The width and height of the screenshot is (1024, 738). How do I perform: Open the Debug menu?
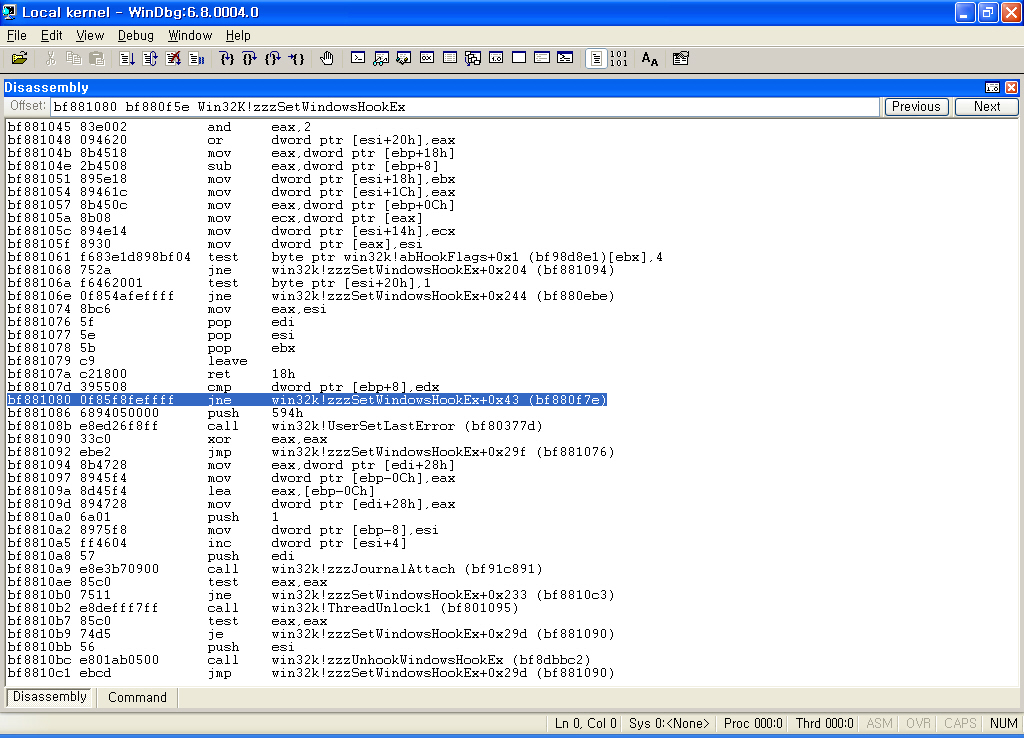tap(136, 35)
